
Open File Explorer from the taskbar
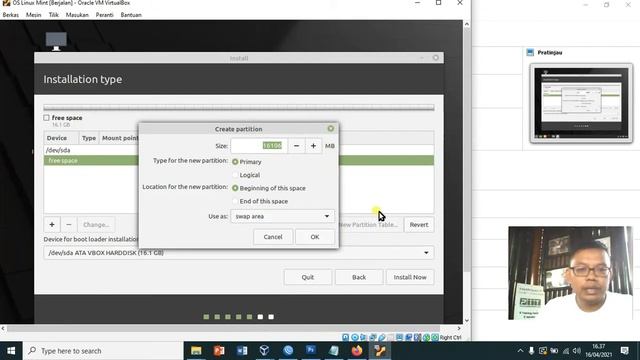click(x=196, y=351)
